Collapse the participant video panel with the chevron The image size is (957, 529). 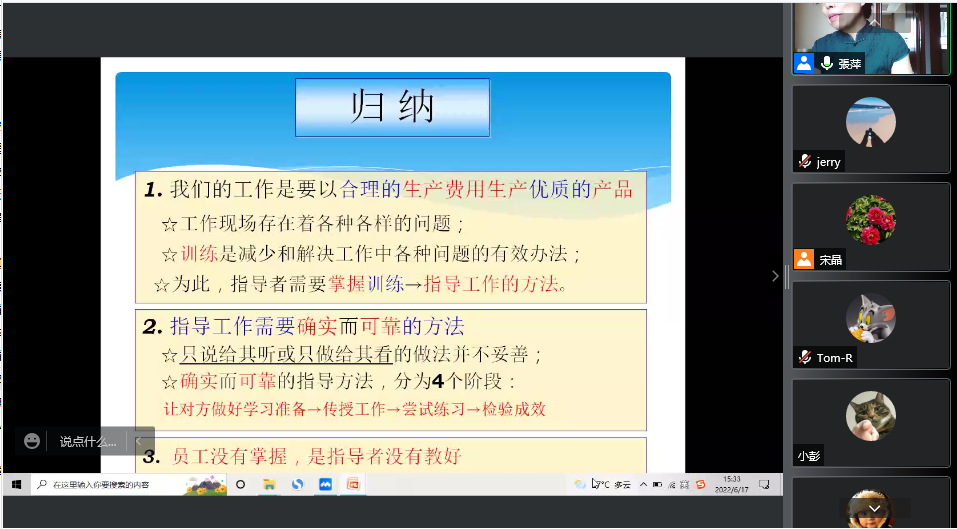click(x=775, y=276)
